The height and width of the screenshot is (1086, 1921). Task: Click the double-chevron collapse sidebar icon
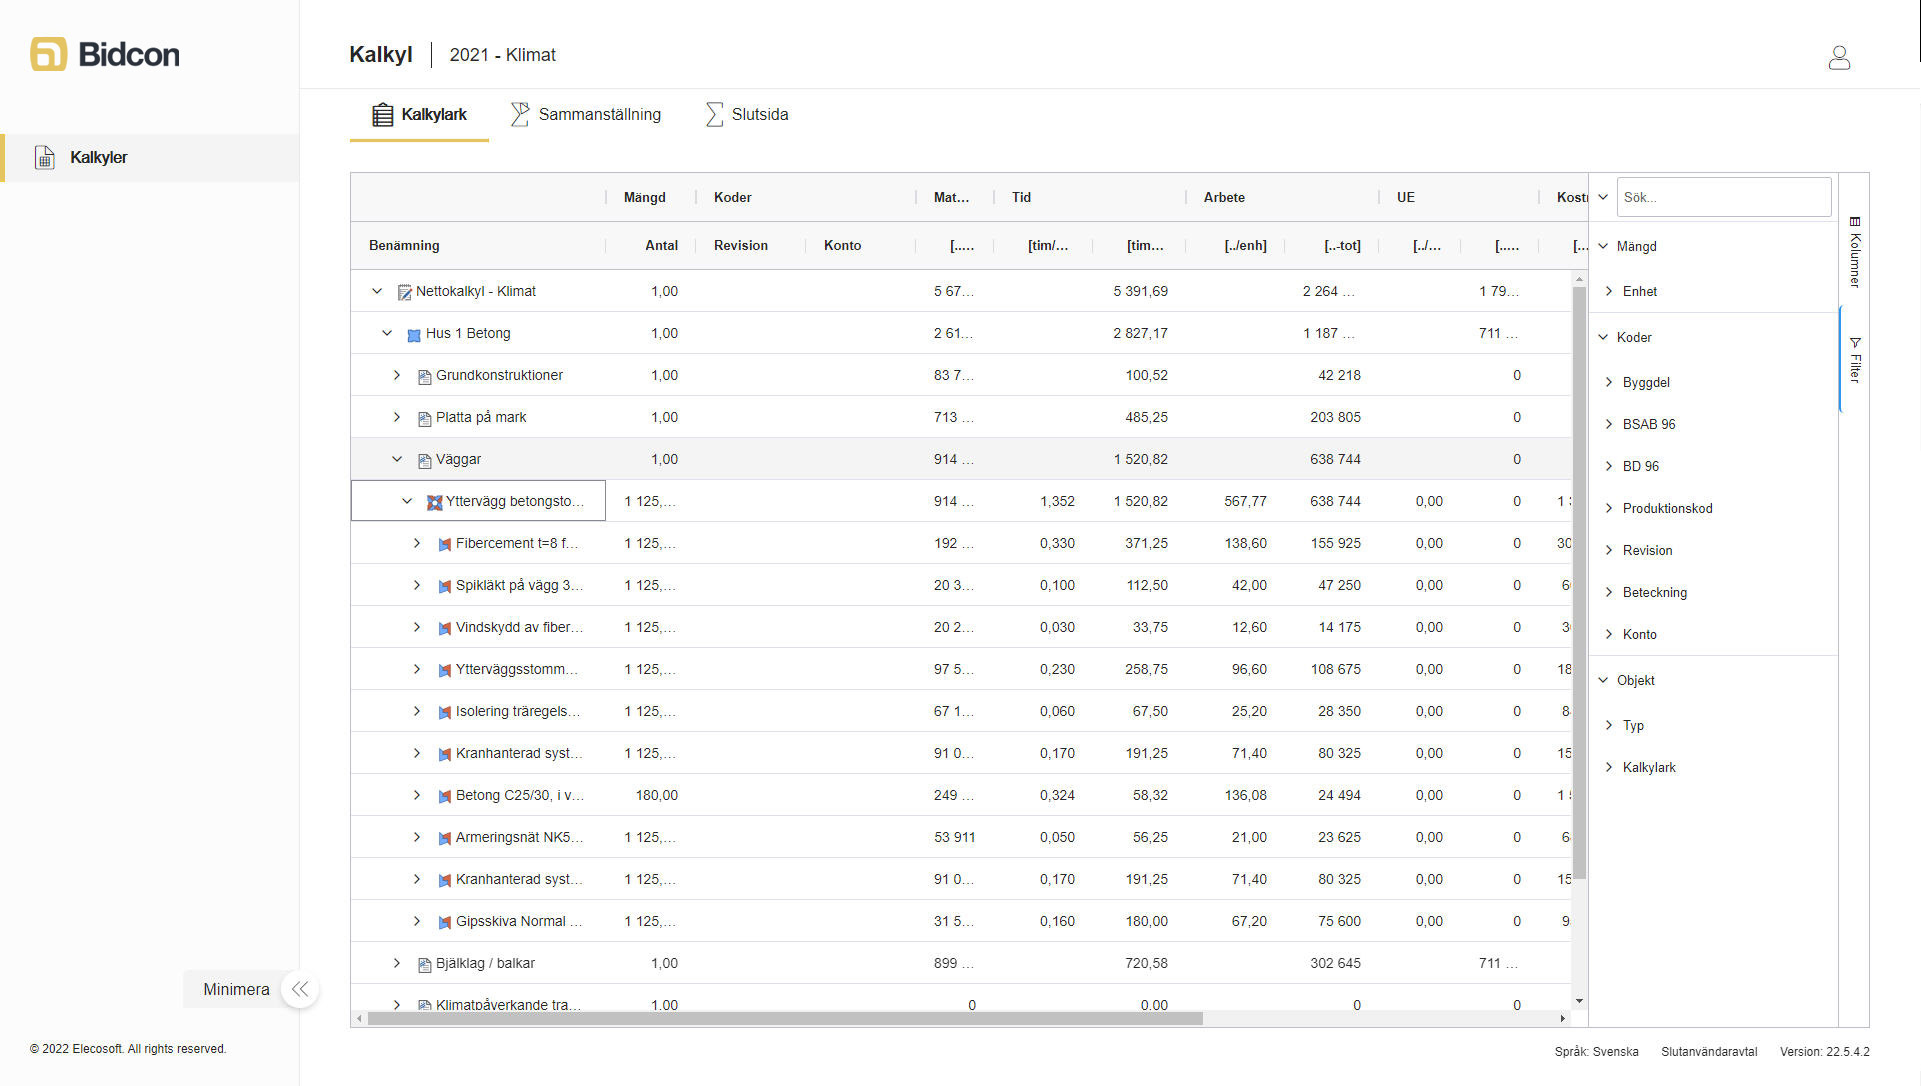coord(299,989)
